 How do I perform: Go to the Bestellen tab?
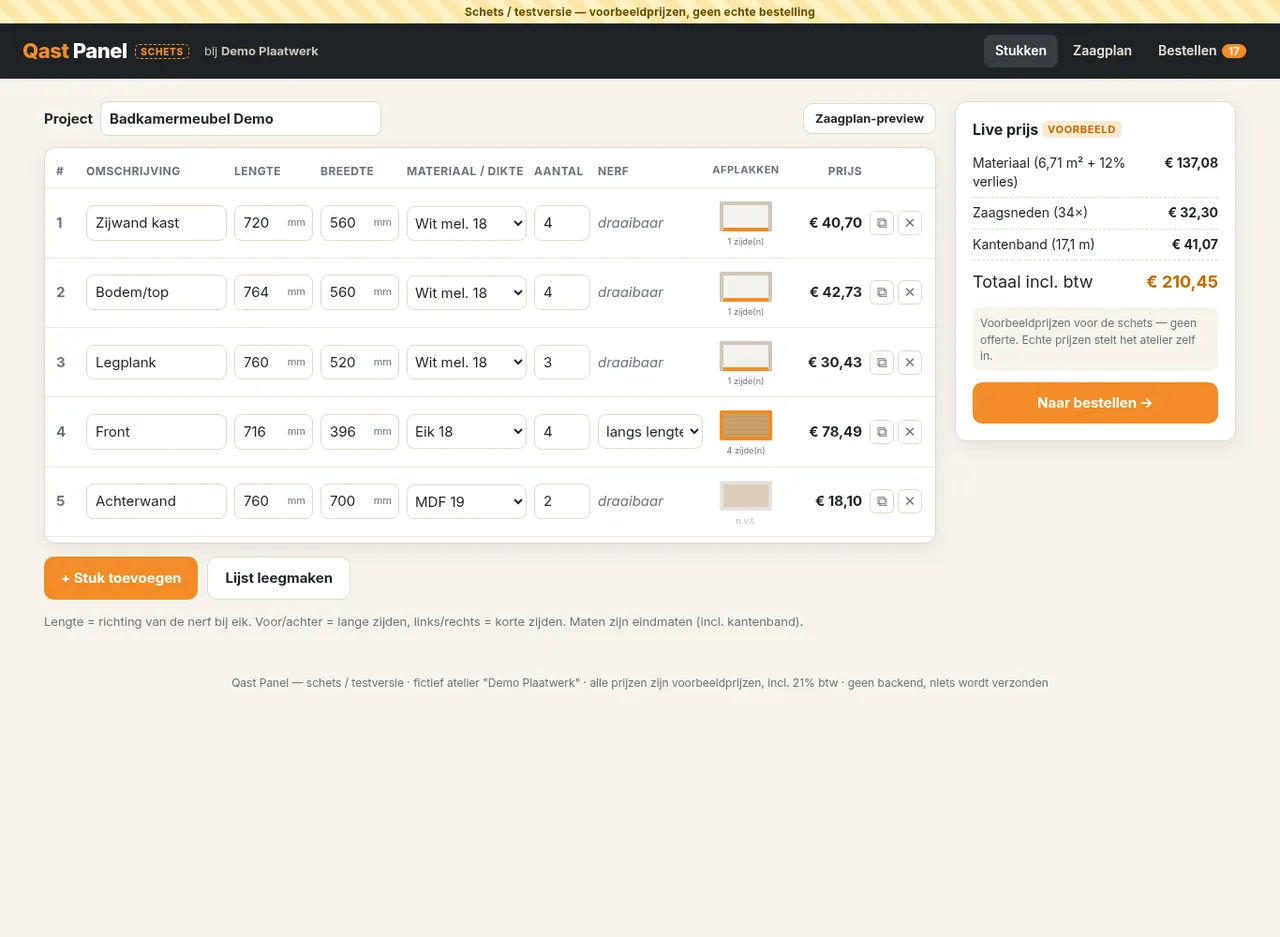pyautogui.click(x=1202, y=51)
